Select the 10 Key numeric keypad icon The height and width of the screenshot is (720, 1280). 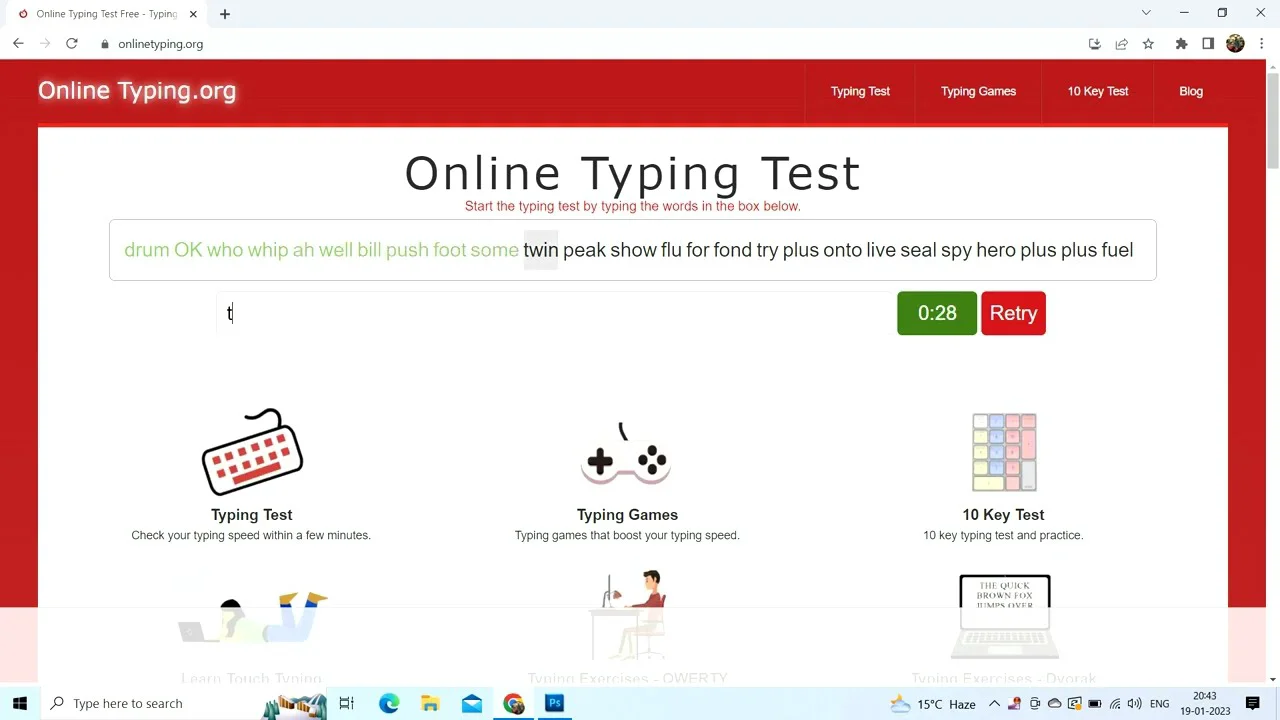[x=1004, y=452]
